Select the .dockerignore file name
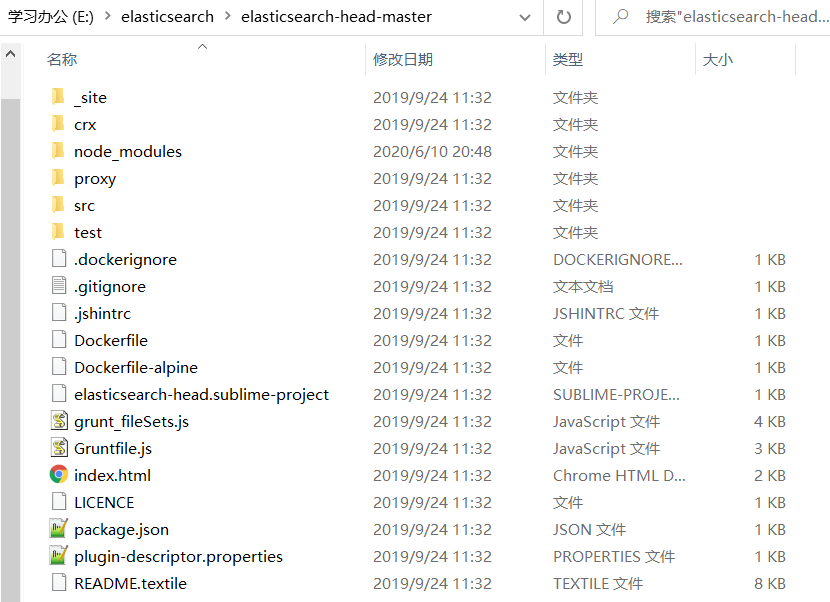Screen dimensions: 830x602 point(125,259)
